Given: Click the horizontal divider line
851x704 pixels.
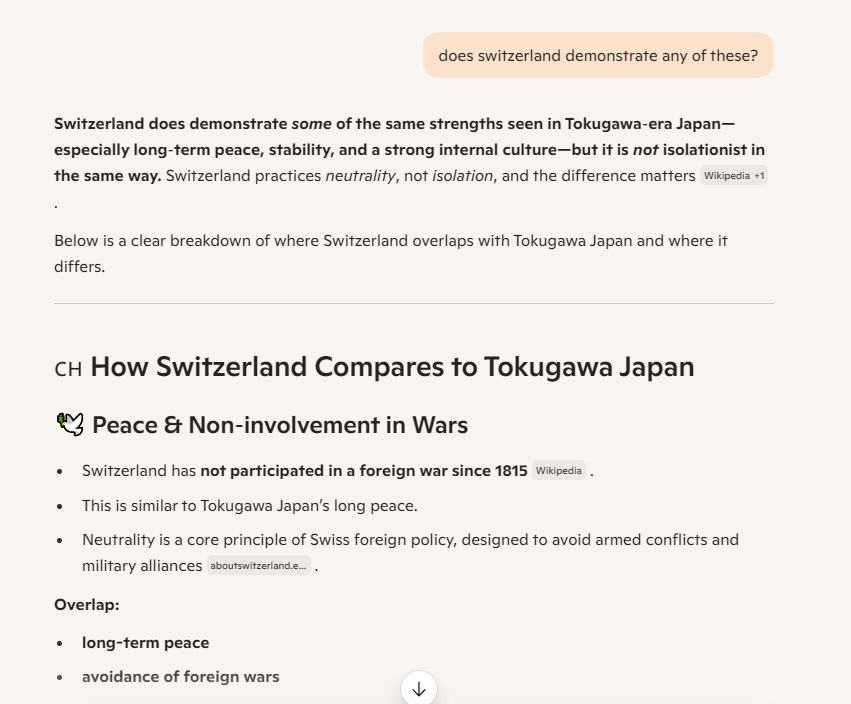Looking at the screenshot, I should [414, 303].
